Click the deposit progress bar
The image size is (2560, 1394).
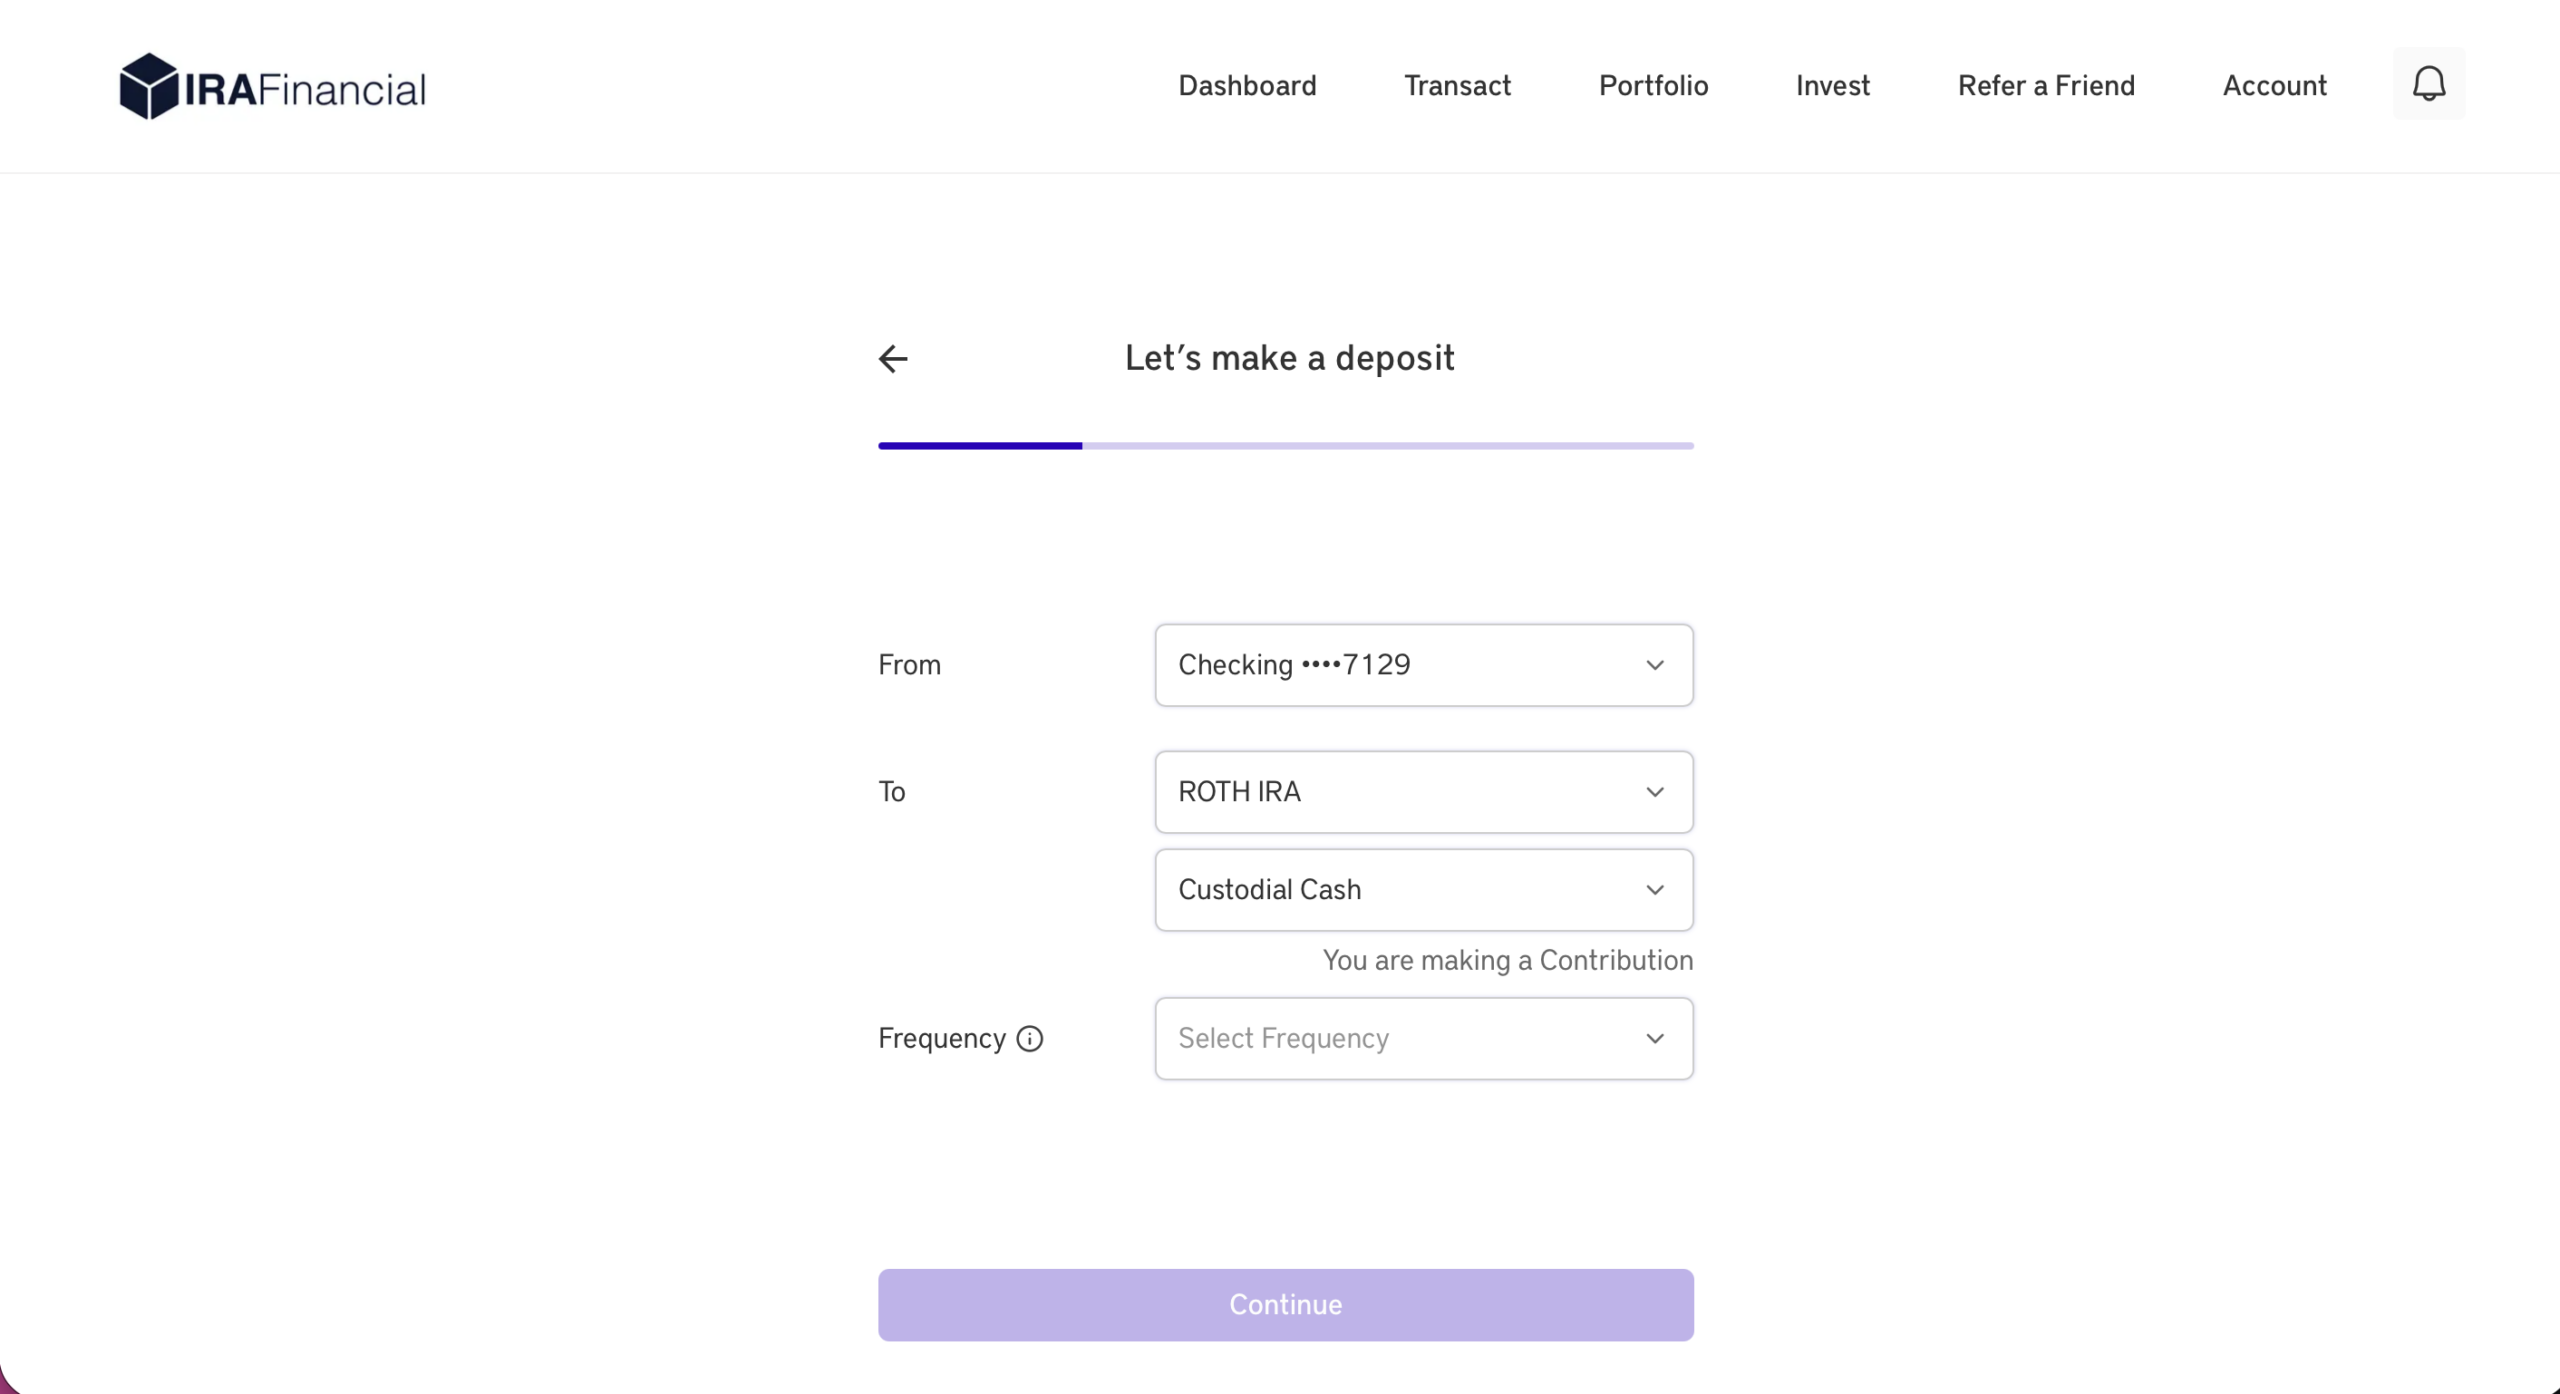click(x=1286, y=446)
